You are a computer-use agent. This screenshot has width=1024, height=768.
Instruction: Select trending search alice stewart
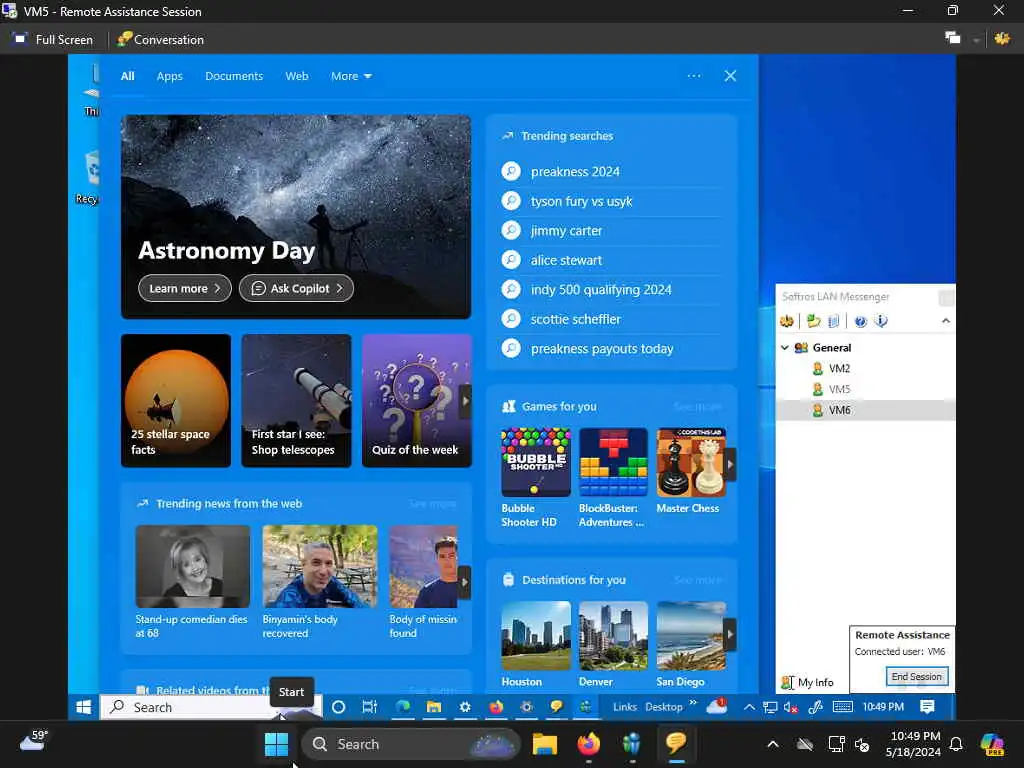point(566,260)
